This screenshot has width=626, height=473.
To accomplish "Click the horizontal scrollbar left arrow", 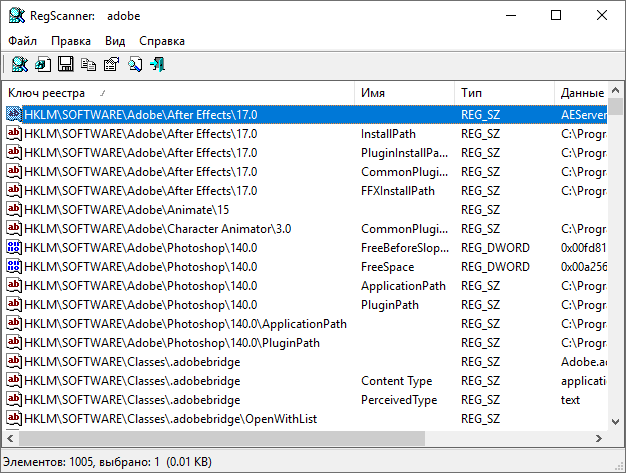I will (x=10, y=438).
